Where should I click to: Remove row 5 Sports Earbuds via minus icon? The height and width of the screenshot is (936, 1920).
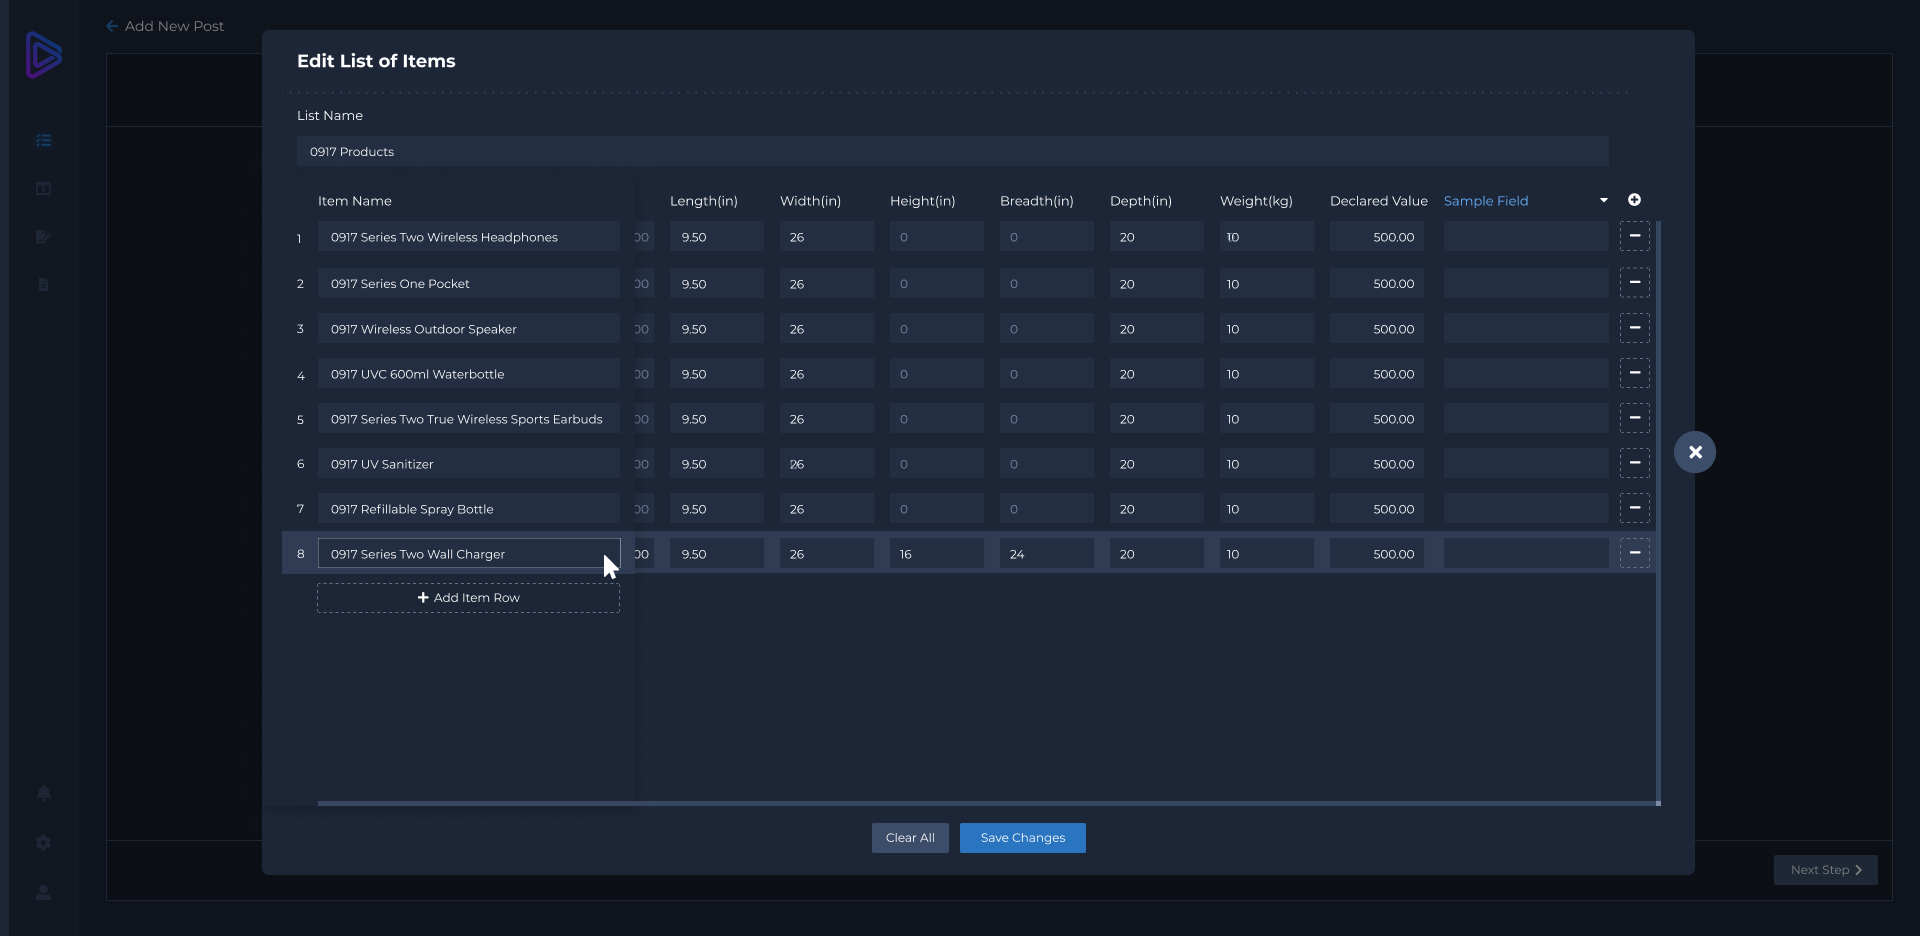(x=1634, y=418)
